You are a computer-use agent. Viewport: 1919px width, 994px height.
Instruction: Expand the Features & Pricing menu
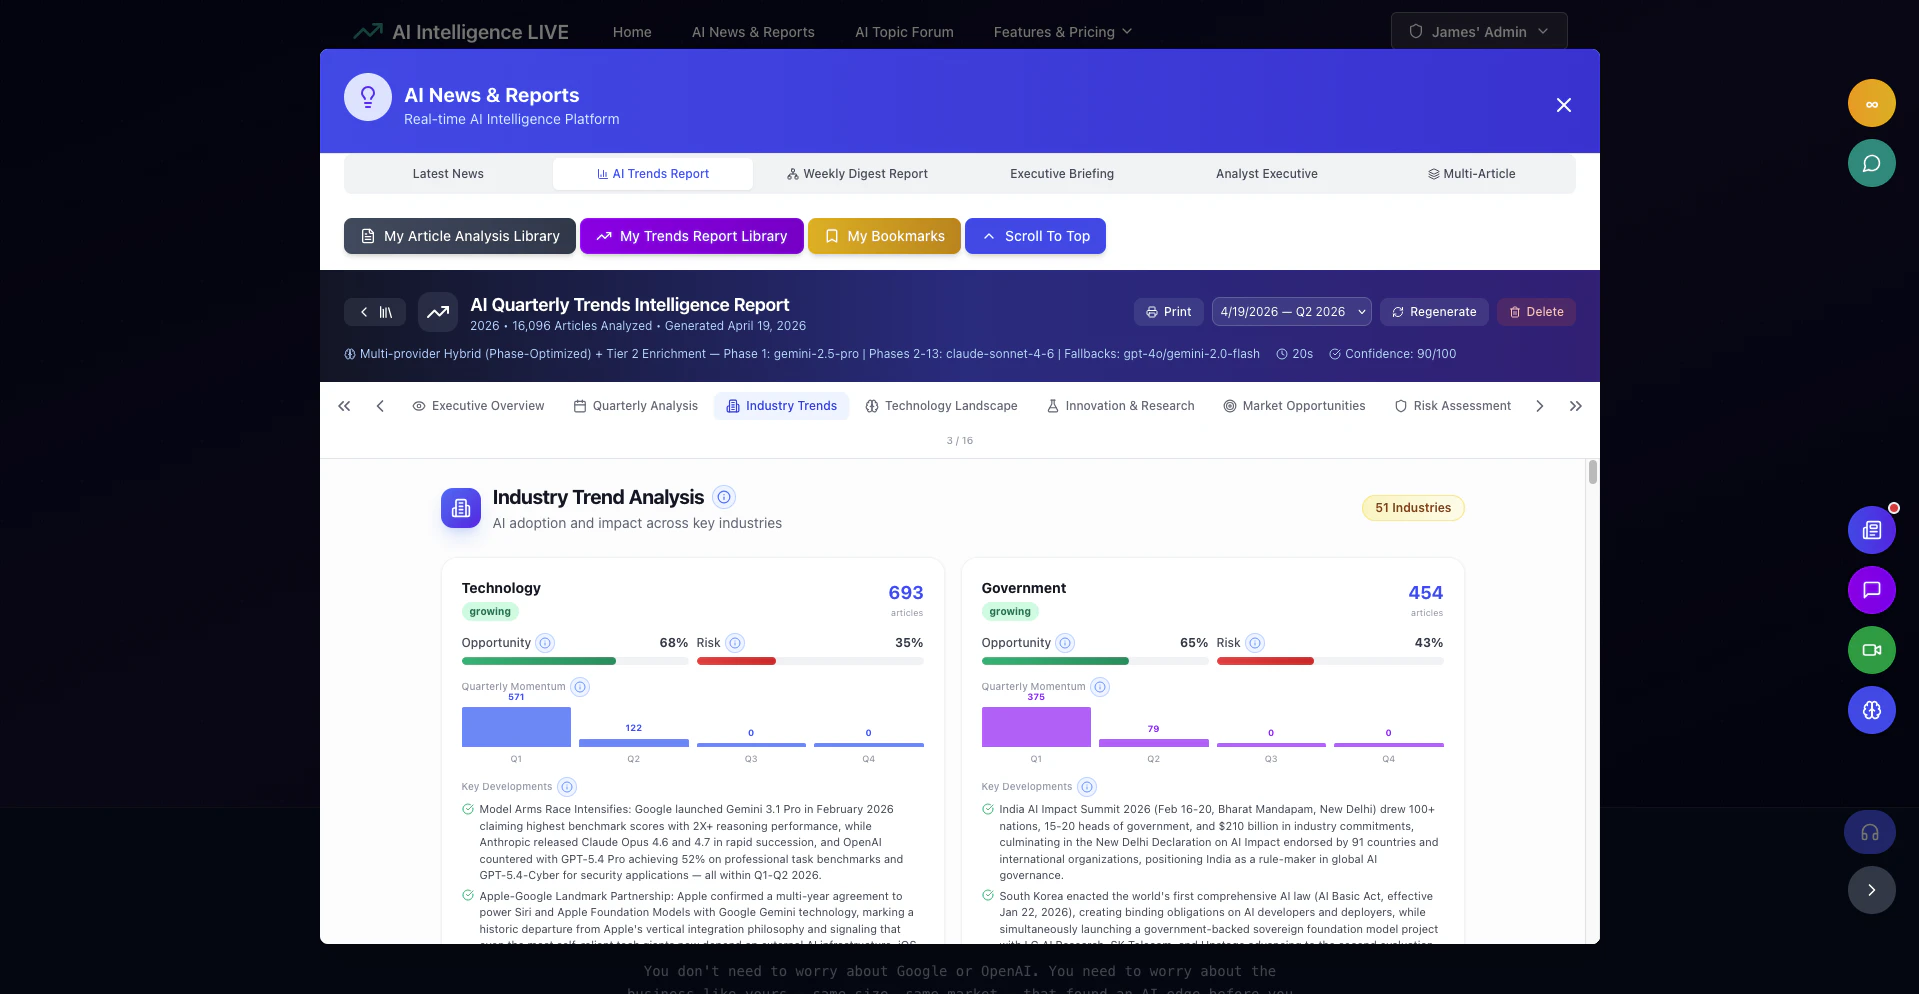(x=1063, y=32)
